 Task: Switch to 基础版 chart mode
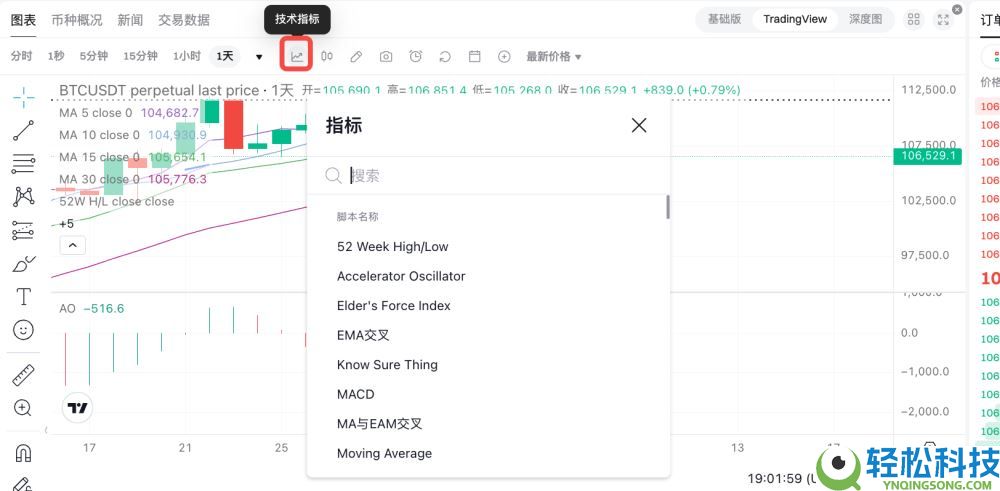724,19
